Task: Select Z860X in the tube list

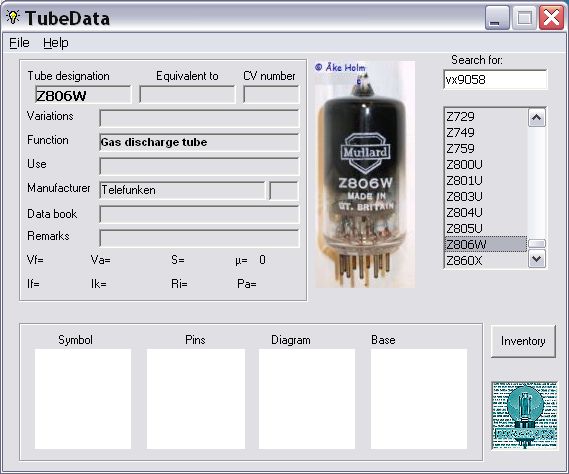Action: click(x=486, y=260)
